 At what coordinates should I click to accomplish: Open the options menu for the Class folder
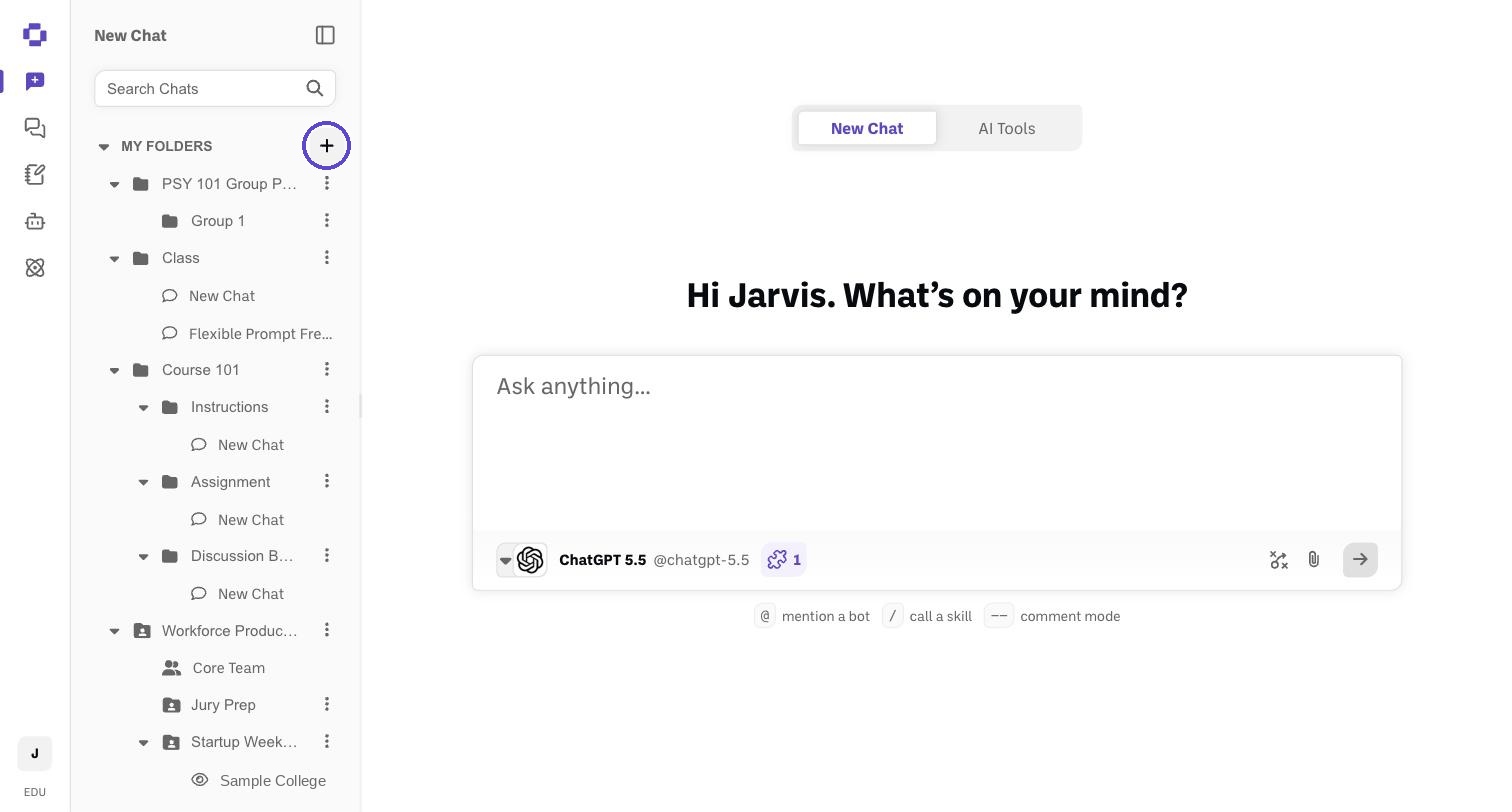click(326, 257)
